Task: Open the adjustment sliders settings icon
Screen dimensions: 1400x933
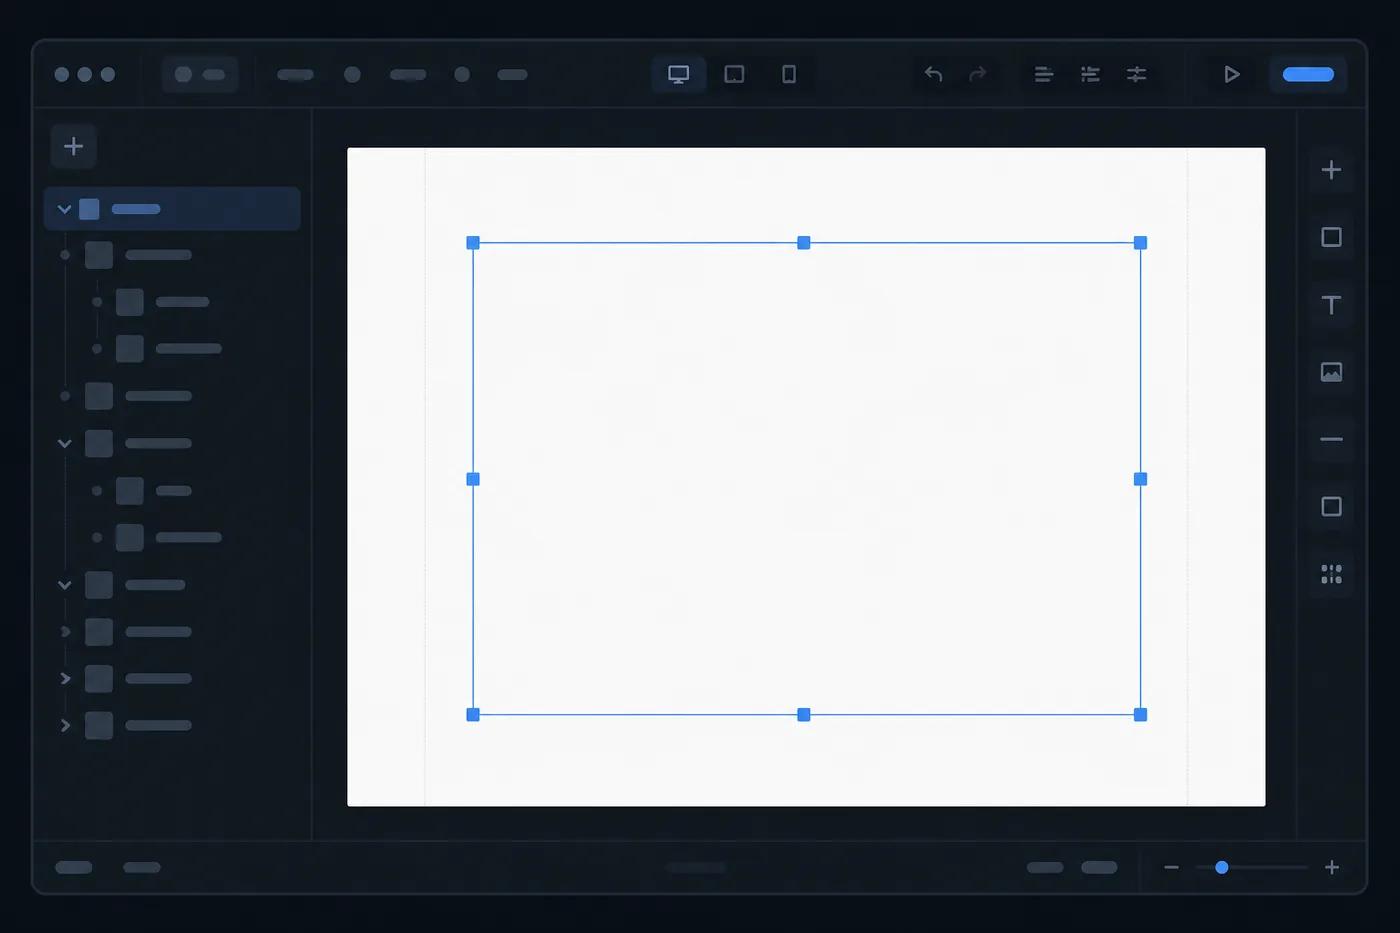Action: (1136, 74)
